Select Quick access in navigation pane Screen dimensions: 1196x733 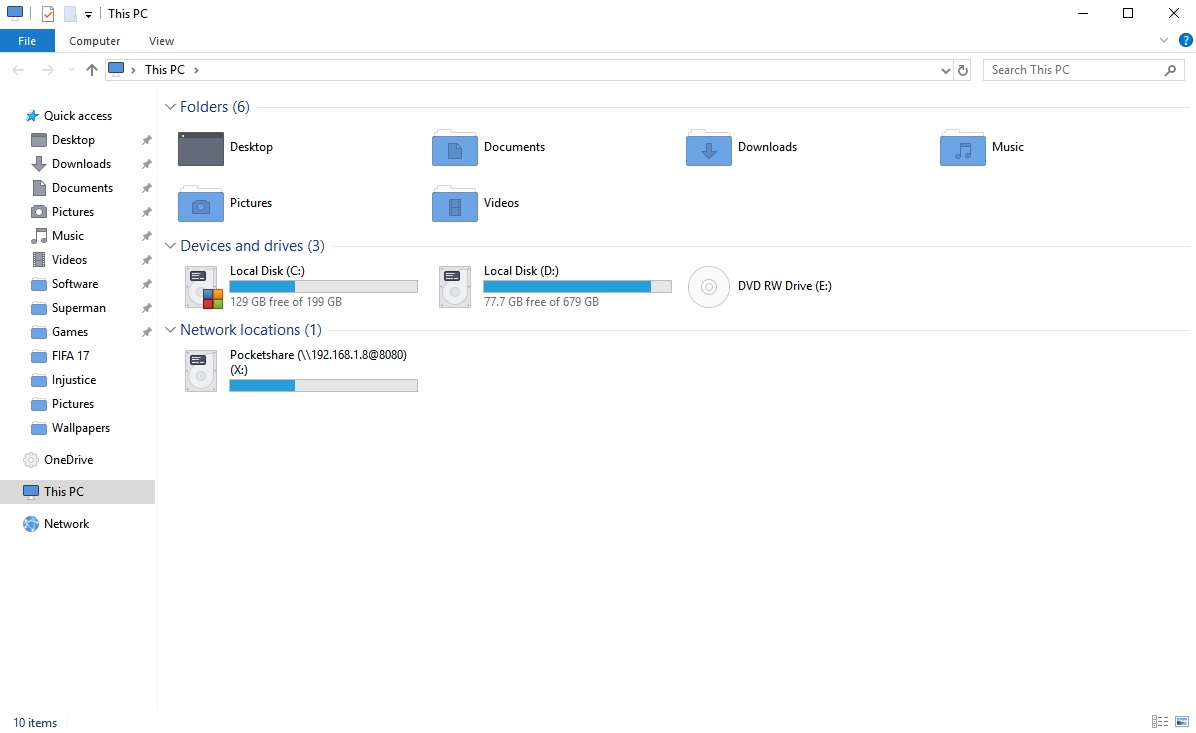coord(78,116)
